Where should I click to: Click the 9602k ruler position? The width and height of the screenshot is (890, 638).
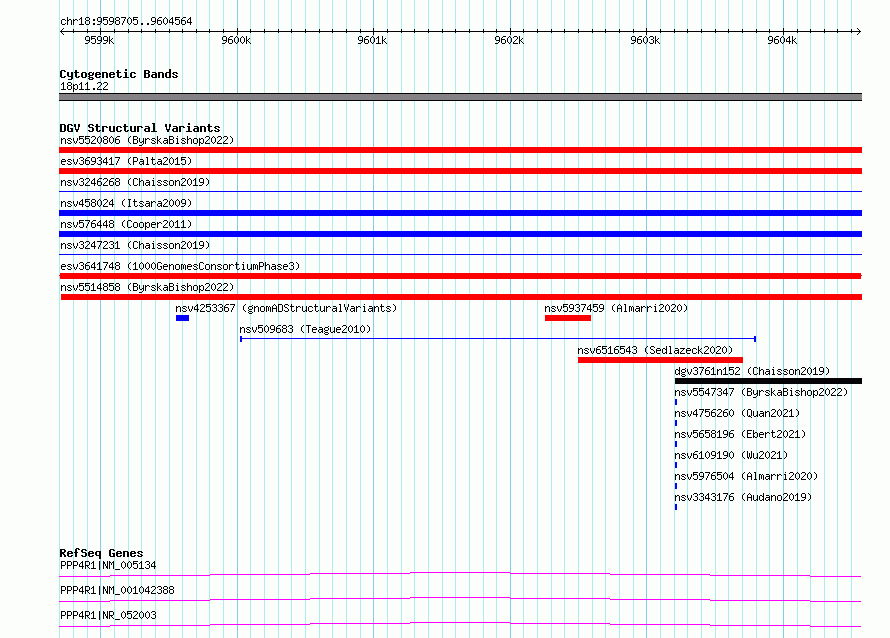509,40
